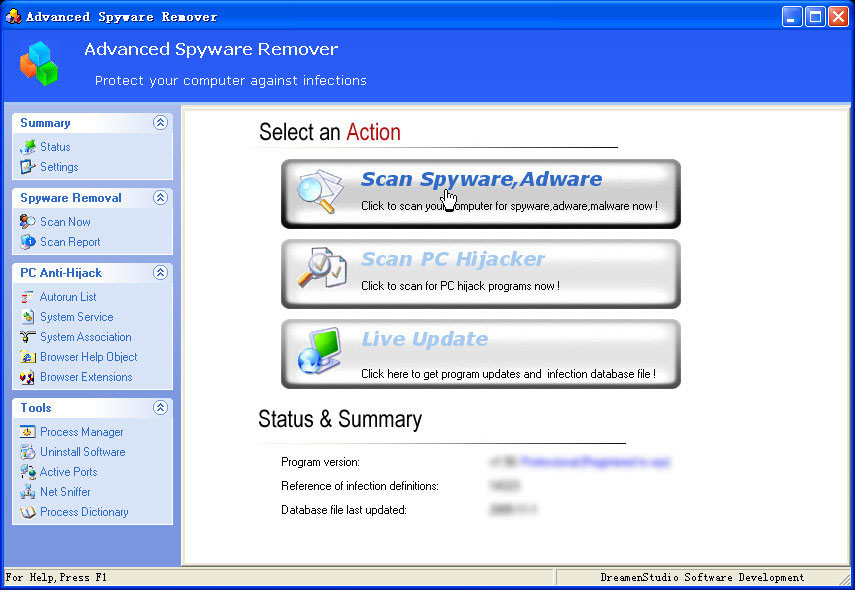Click the Summary panel title
Viewport: 855px width, 590px height.
(45, 123)
